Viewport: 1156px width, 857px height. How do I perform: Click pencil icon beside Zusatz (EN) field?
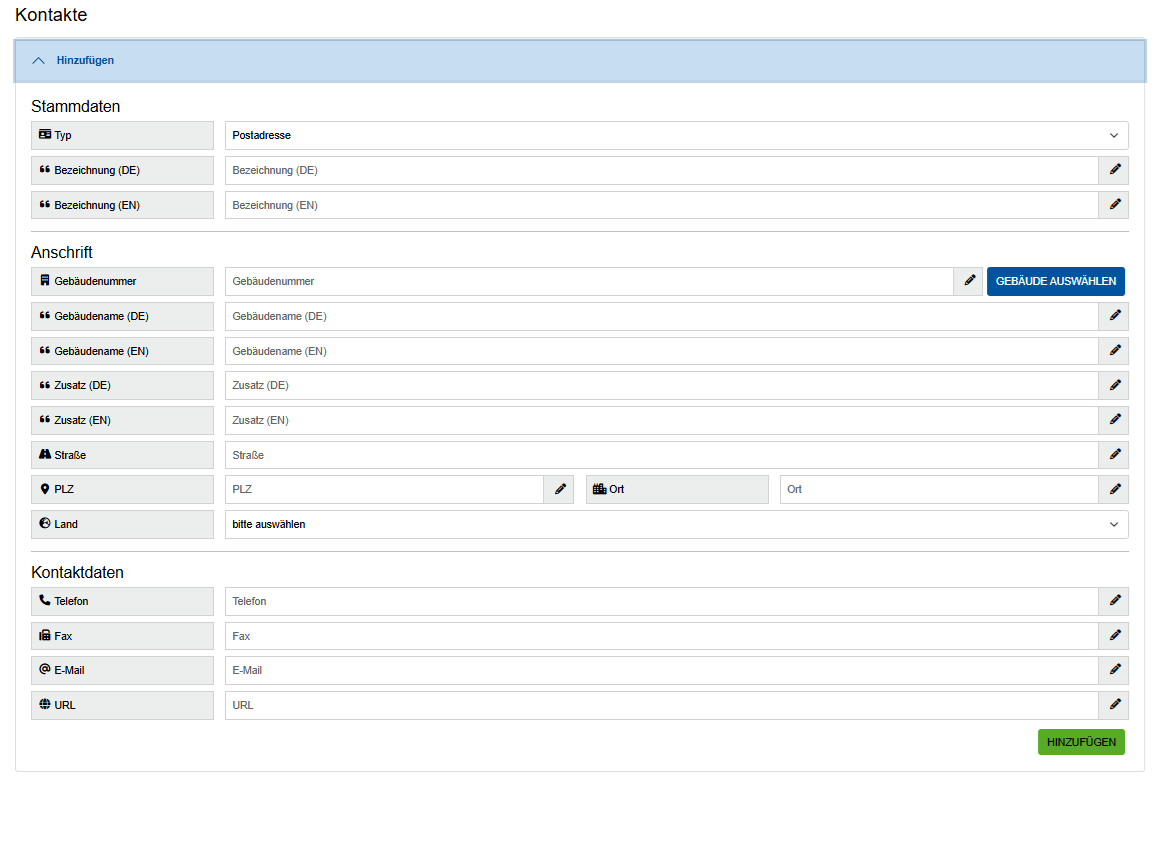click(1114, 420)
